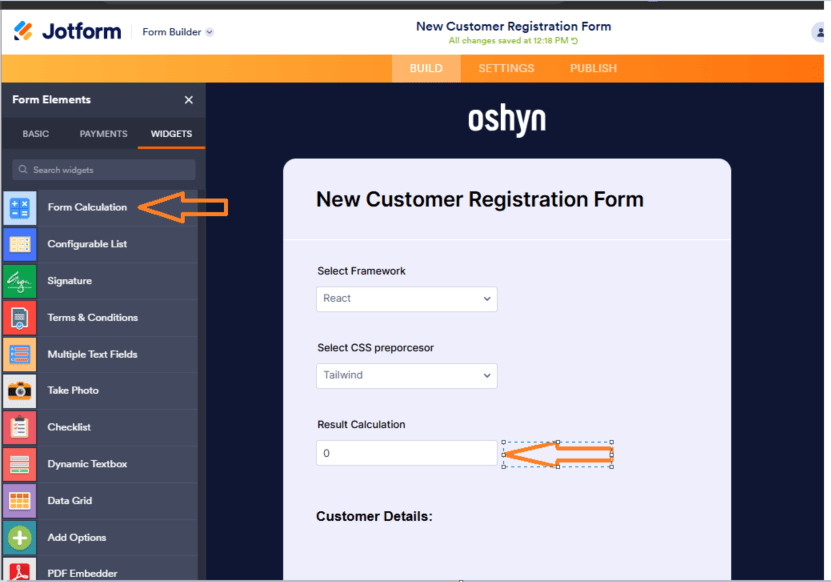Click the Customer Details: heading

[374, 516]
